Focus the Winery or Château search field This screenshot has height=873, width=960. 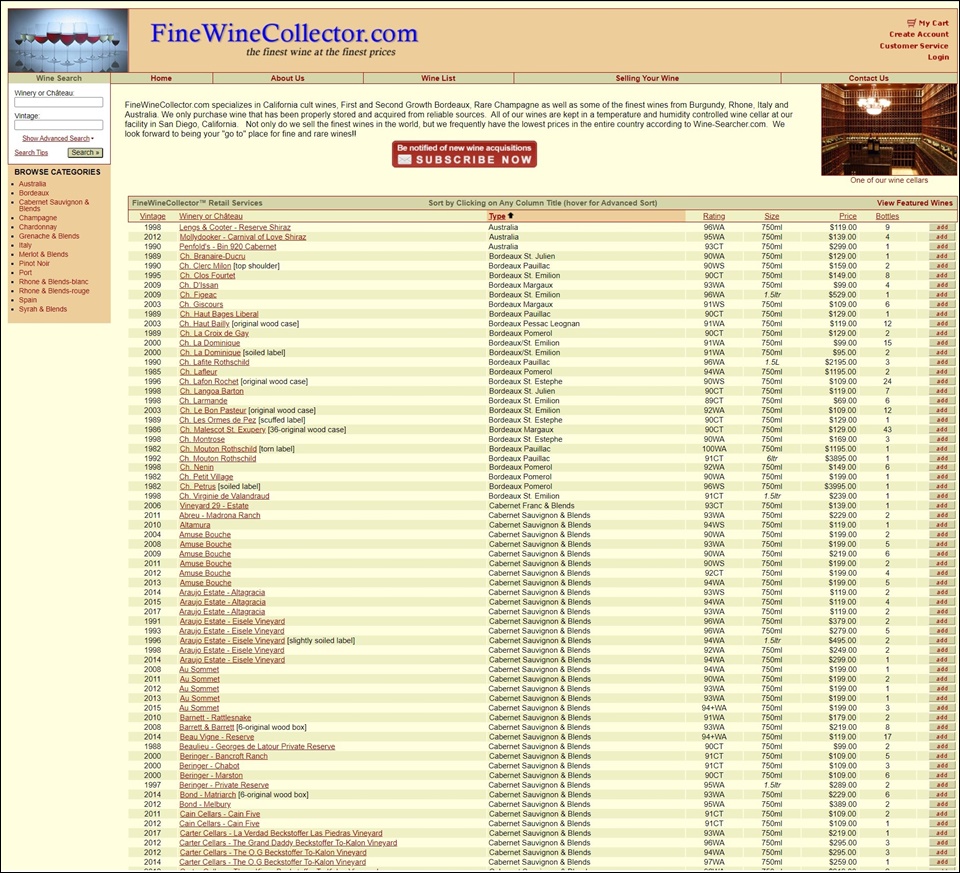tap(59, 102)
